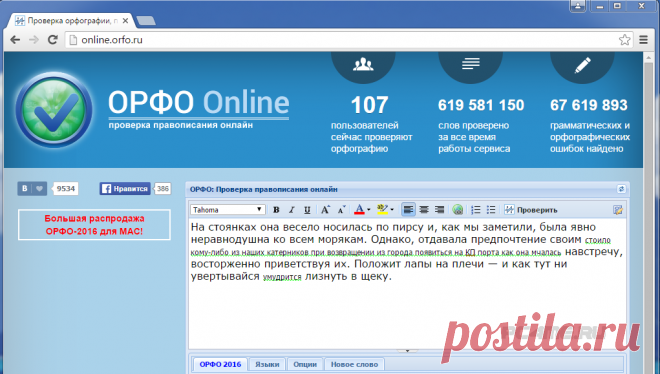Click the underlined abbreviation КП in text
Viewport: 660px width, 374px height.
[470, 252]
